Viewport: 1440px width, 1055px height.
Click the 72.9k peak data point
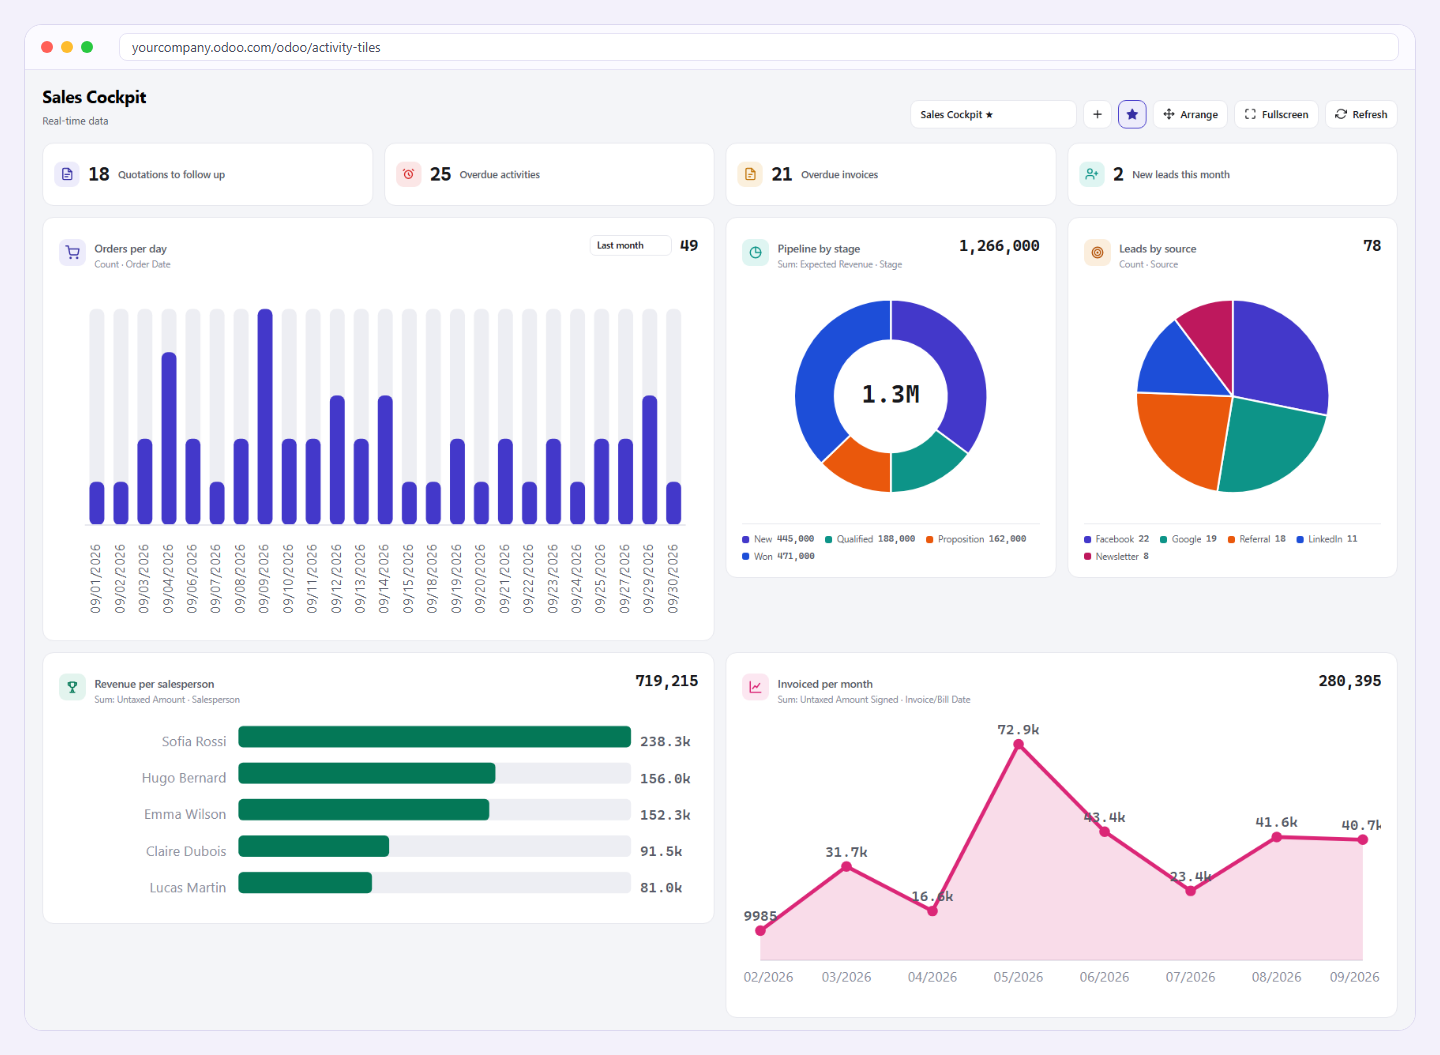1018,745
